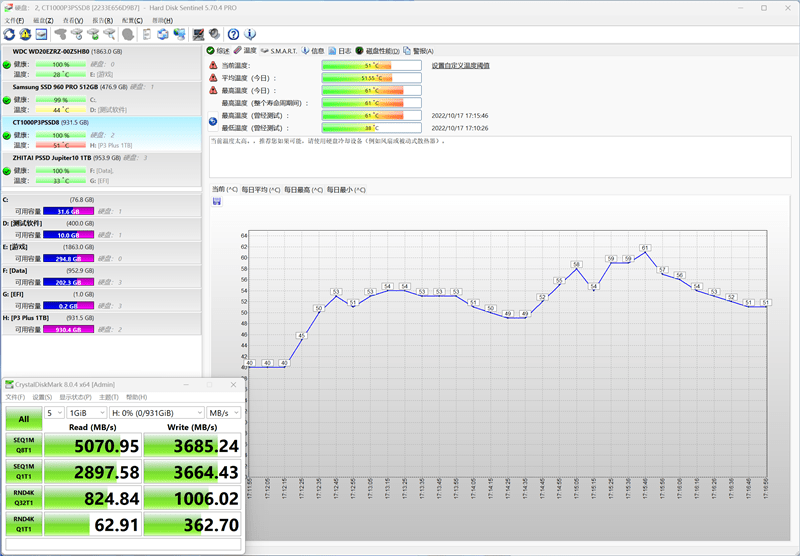This screenshot has width=800, height=556.
Task: Select the 每日平均 (°C) graph tab
Action: click(261, 190)
